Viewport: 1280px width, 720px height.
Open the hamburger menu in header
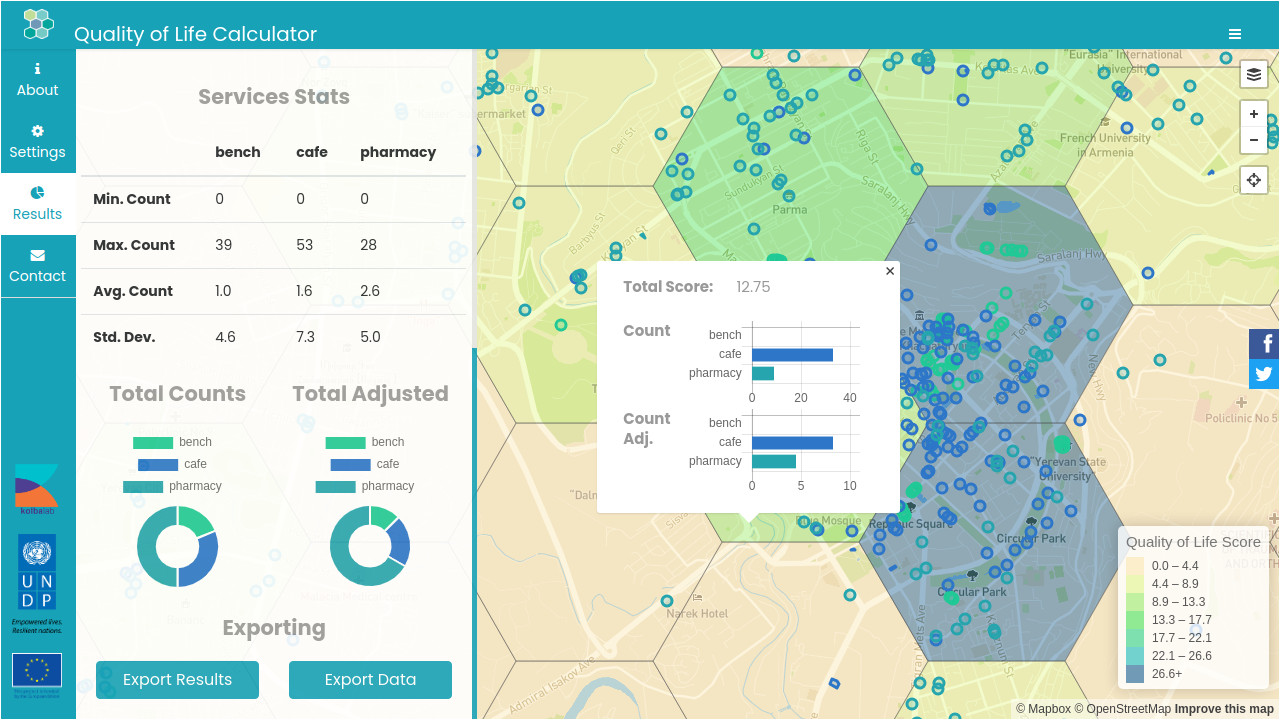pyautogui.click(x=1235, y=34)
